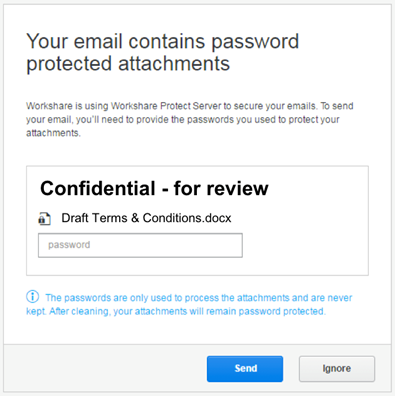Click the word 'Confidential' in the subject
The width and height of the screenshot is (395, 396).
tap(98, 188)
